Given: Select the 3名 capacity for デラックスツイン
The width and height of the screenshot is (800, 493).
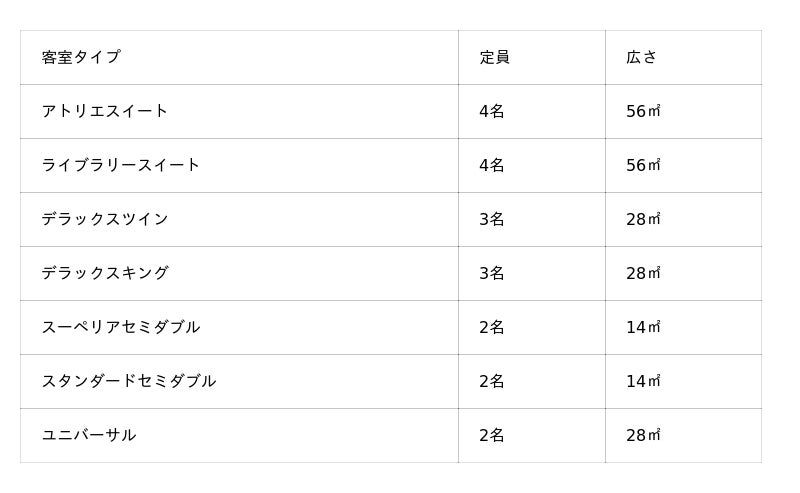Looking at the screenshot, I should coord(491,219).
